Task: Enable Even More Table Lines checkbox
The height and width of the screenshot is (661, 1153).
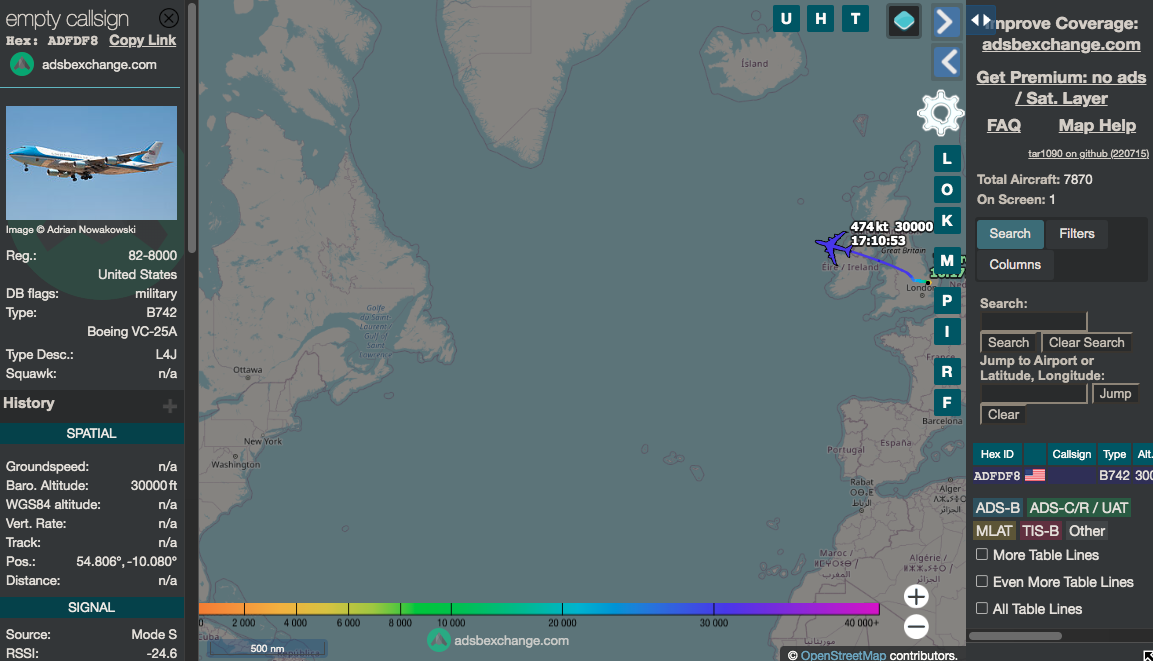Action: pos(982,582)
